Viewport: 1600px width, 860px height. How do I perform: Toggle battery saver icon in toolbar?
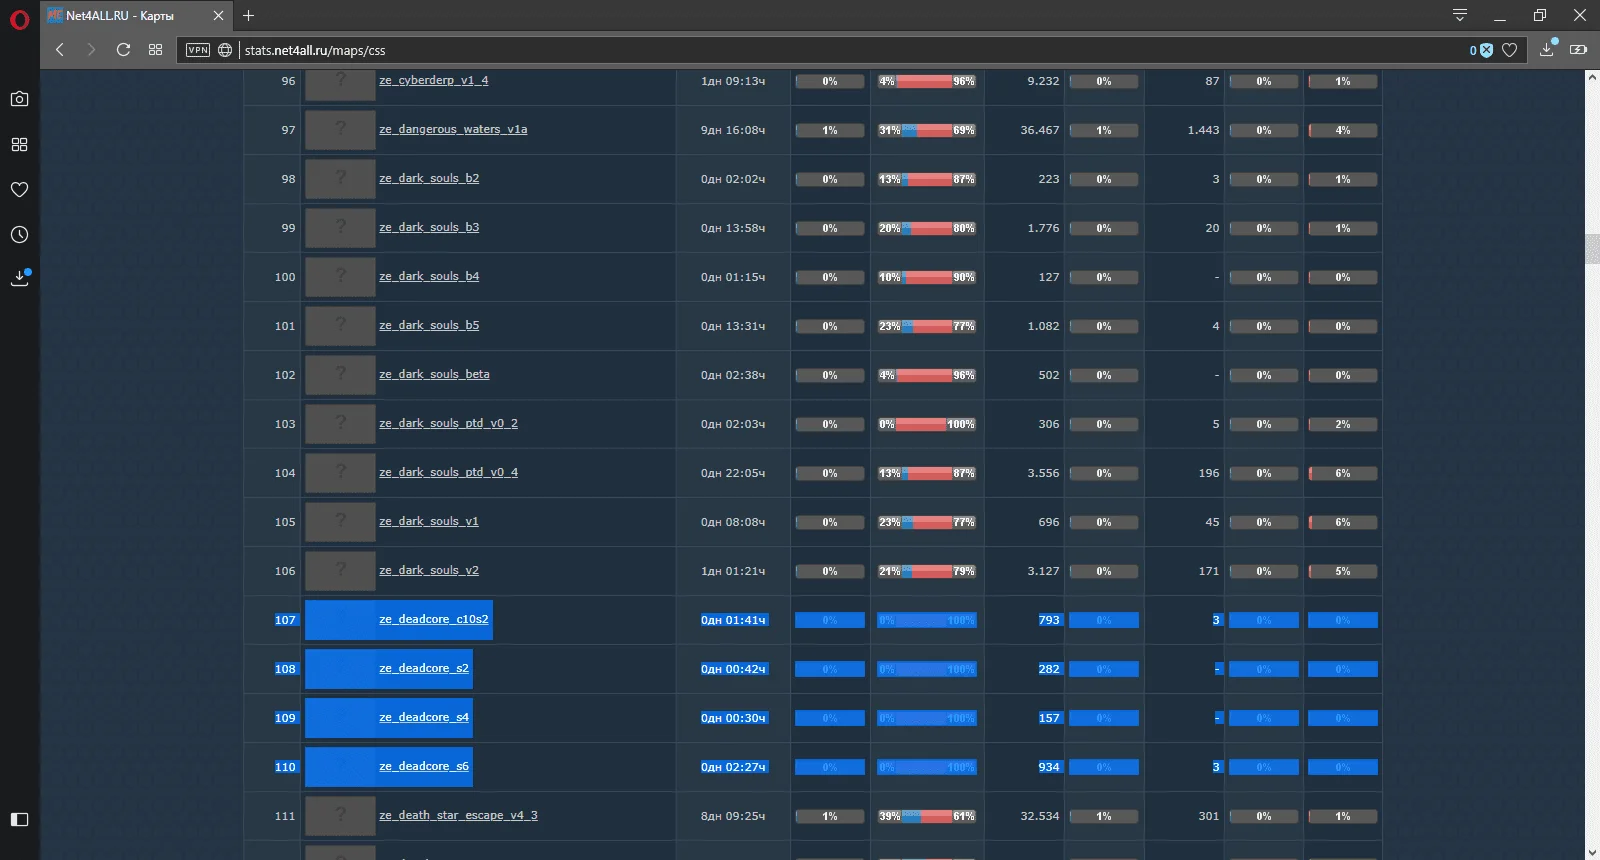pos(1579,50)
